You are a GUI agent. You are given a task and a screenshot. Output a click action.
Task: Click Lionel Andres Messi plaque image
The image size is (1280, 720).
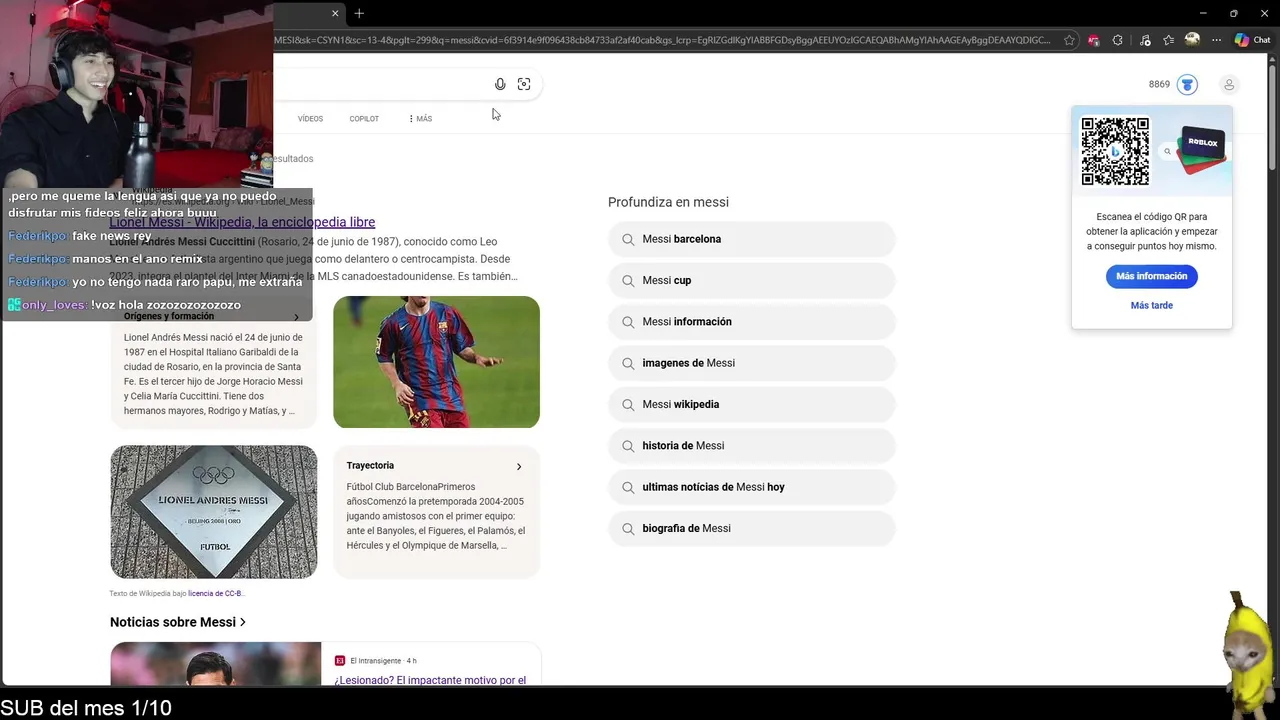click(x=213, y=512)
